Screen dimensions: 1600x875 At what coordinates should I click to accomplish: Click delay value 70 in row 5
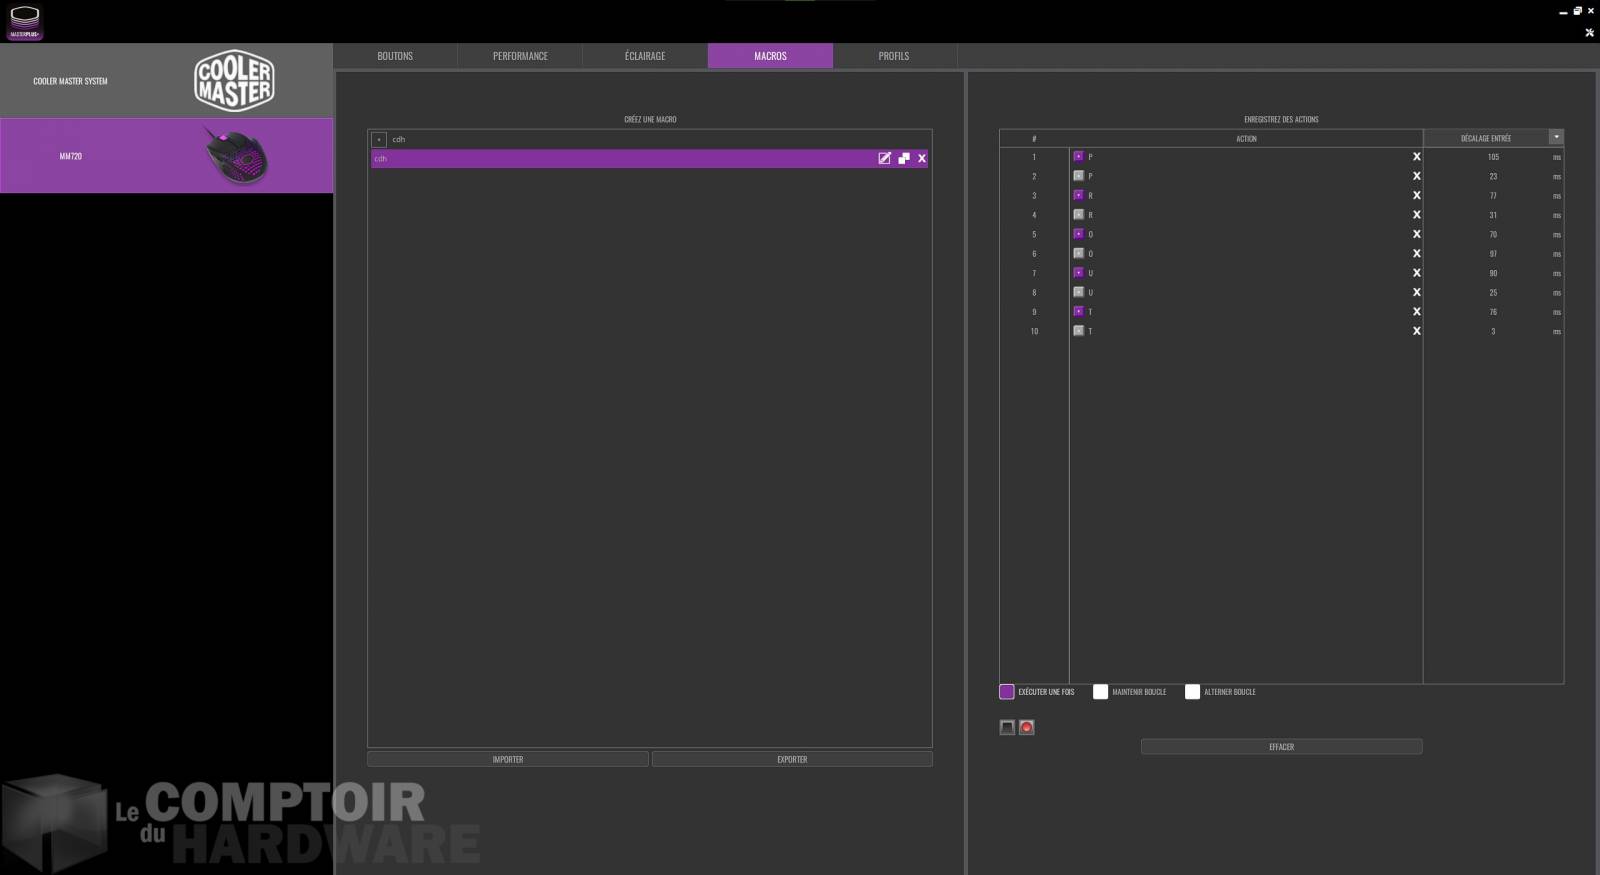coord(1493,234)
